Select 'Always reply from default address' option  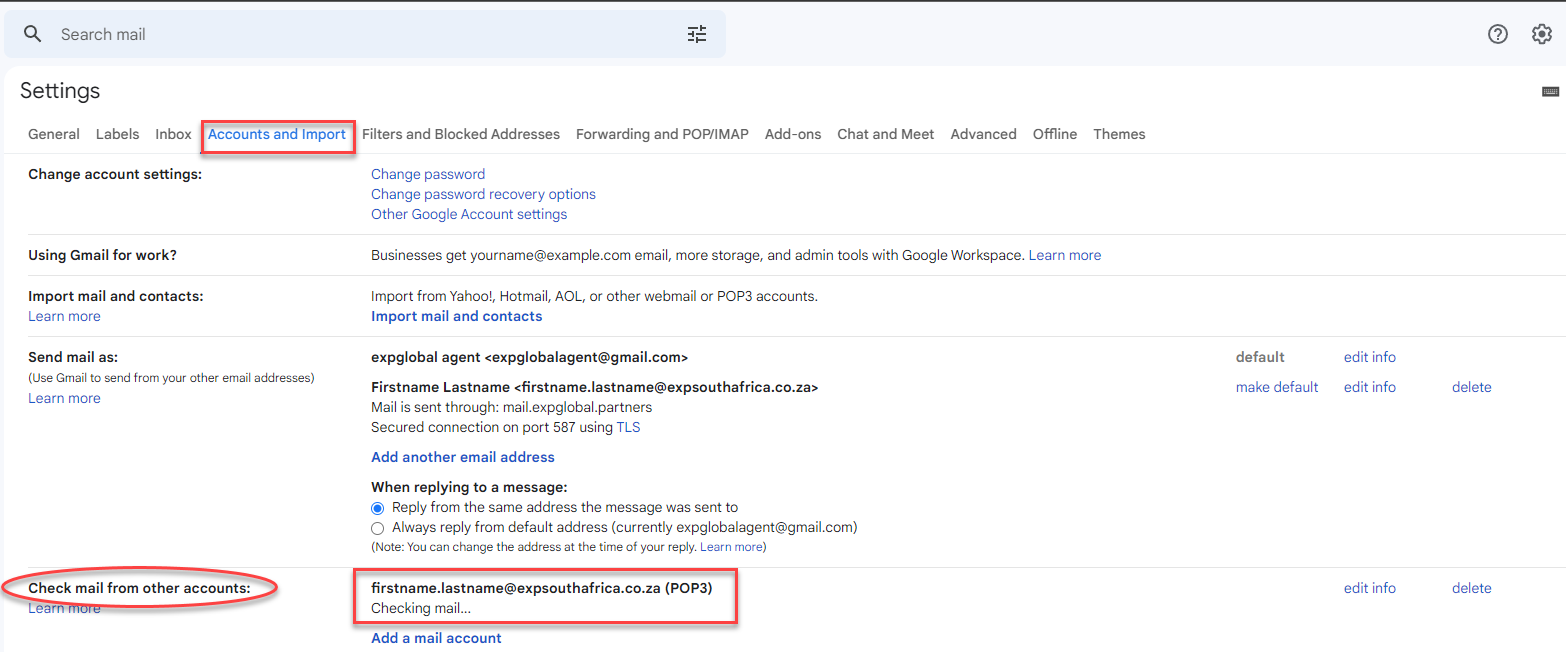pos(377,528)
